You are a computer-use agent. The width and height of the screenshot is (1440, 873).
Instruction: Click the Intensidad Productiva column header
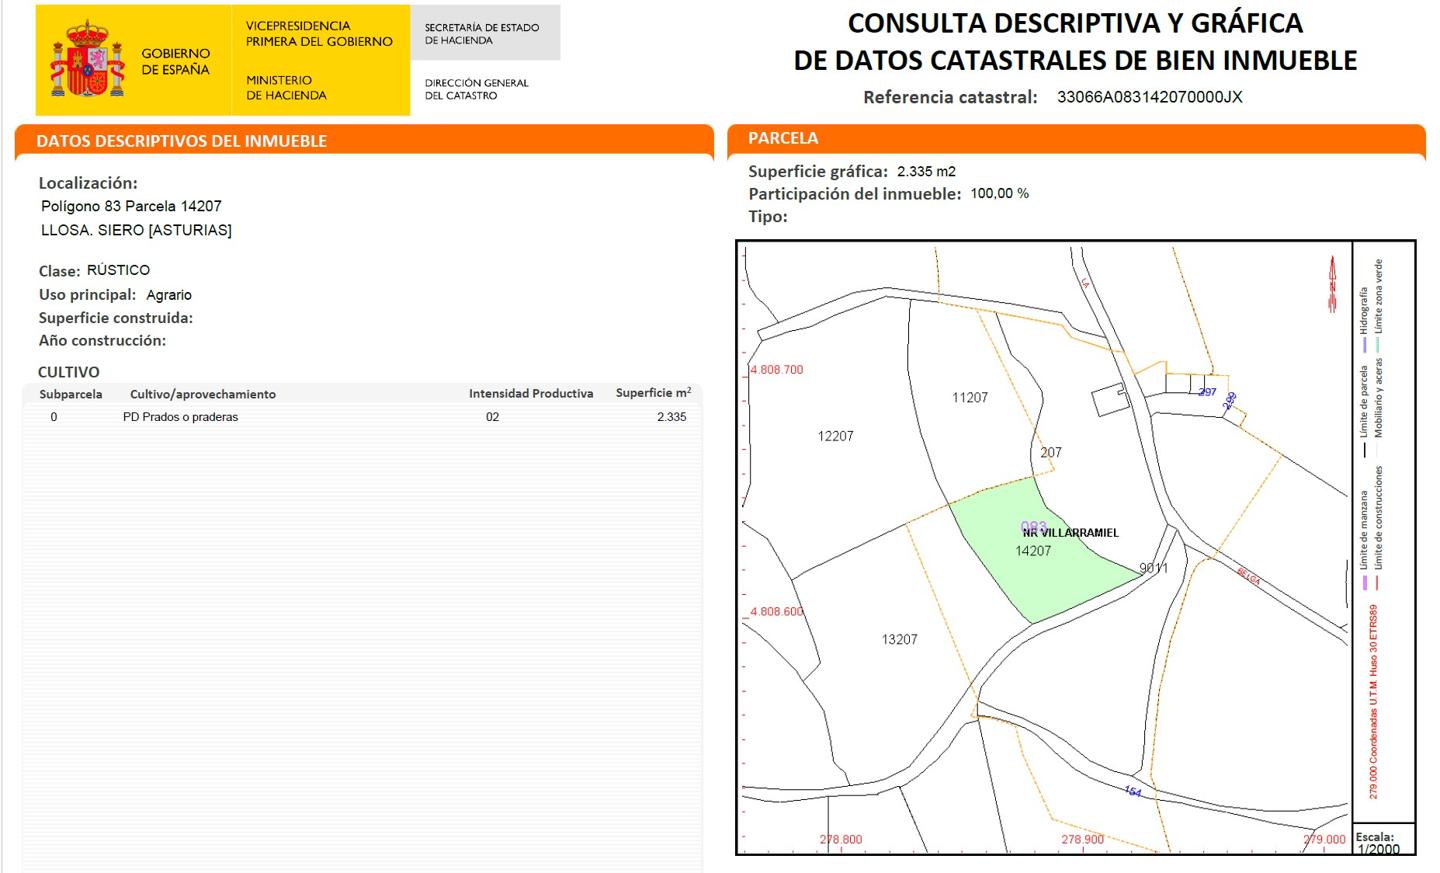click(x=530, y=394)
